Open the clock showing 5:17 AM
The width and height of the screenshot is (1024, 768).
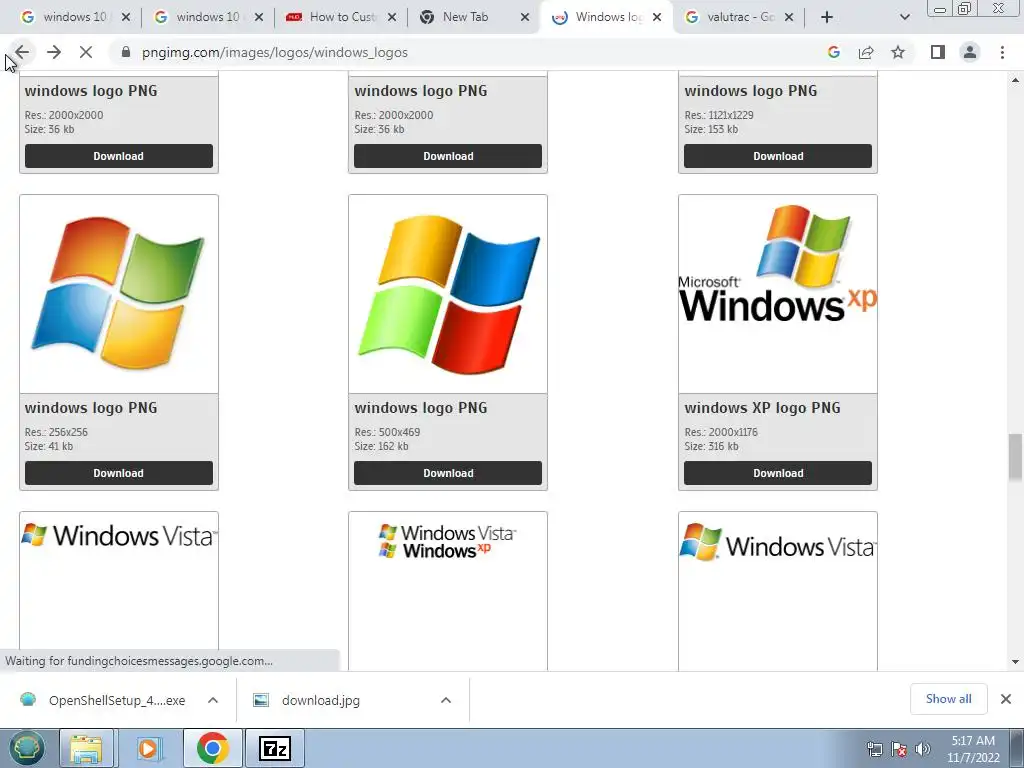[973, 749]
